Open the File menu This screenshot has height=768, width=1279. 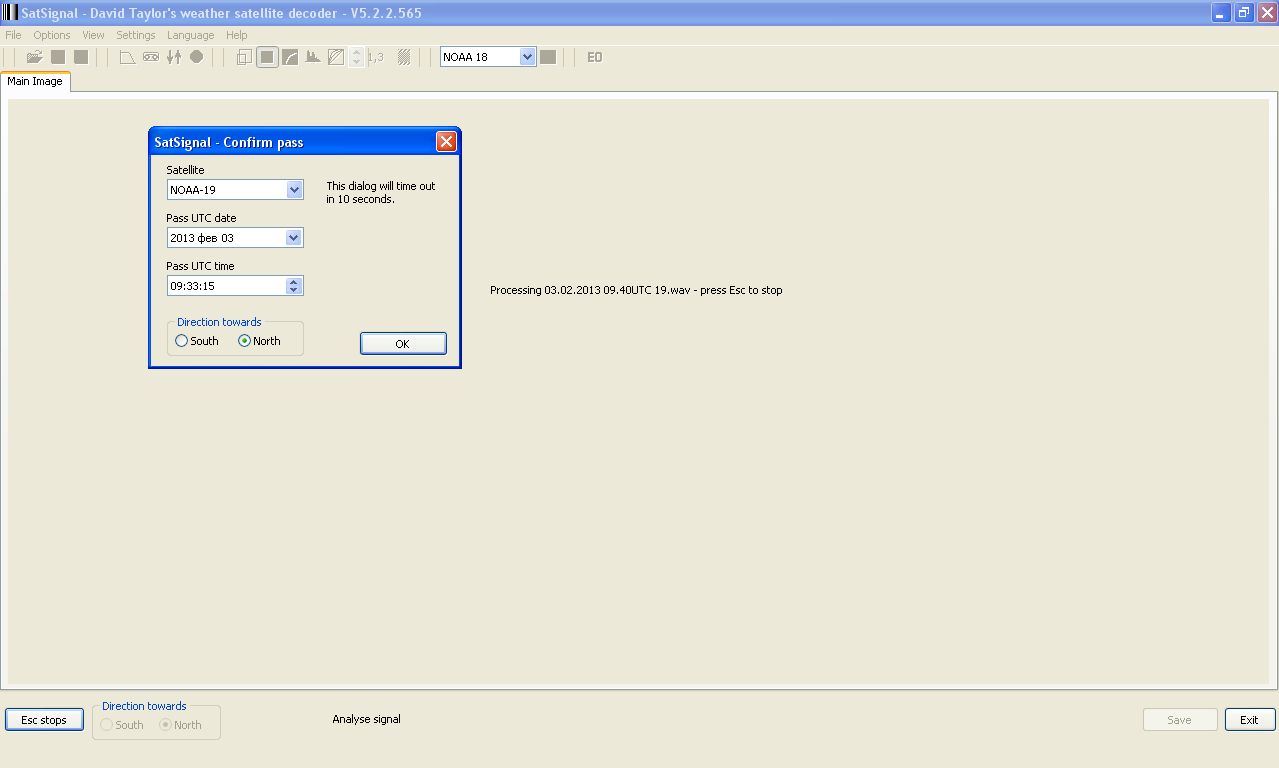click(13, 35)
